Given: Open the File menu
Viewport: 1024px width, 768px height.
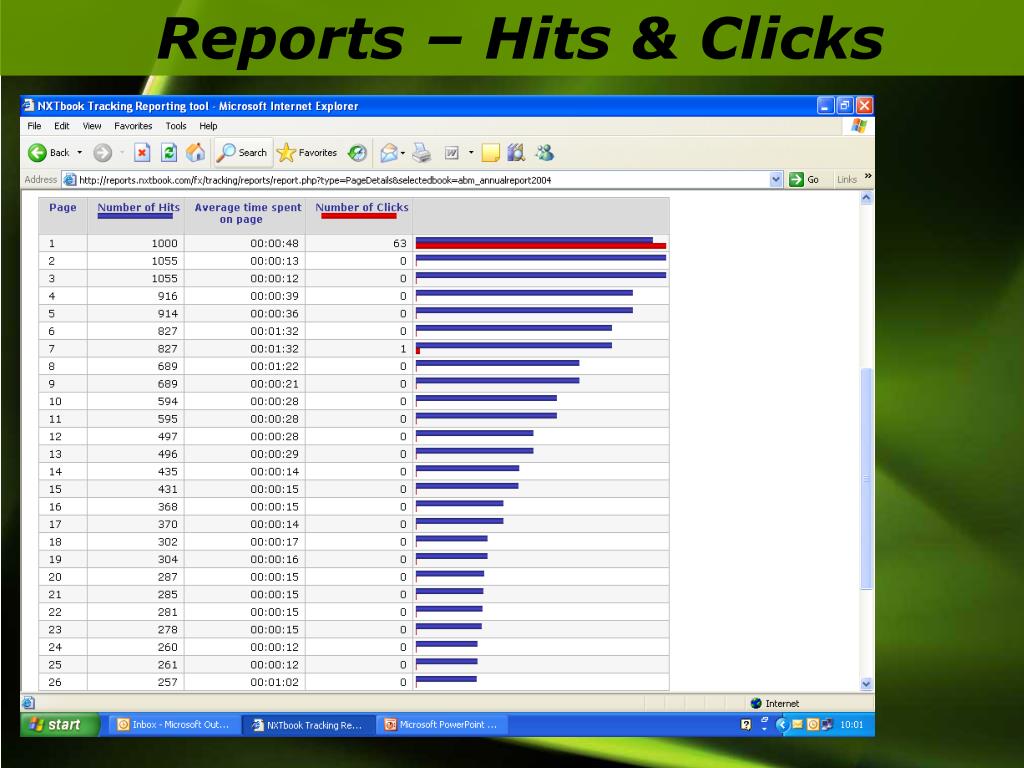Looking at the screenshot, I should (35, 126).
